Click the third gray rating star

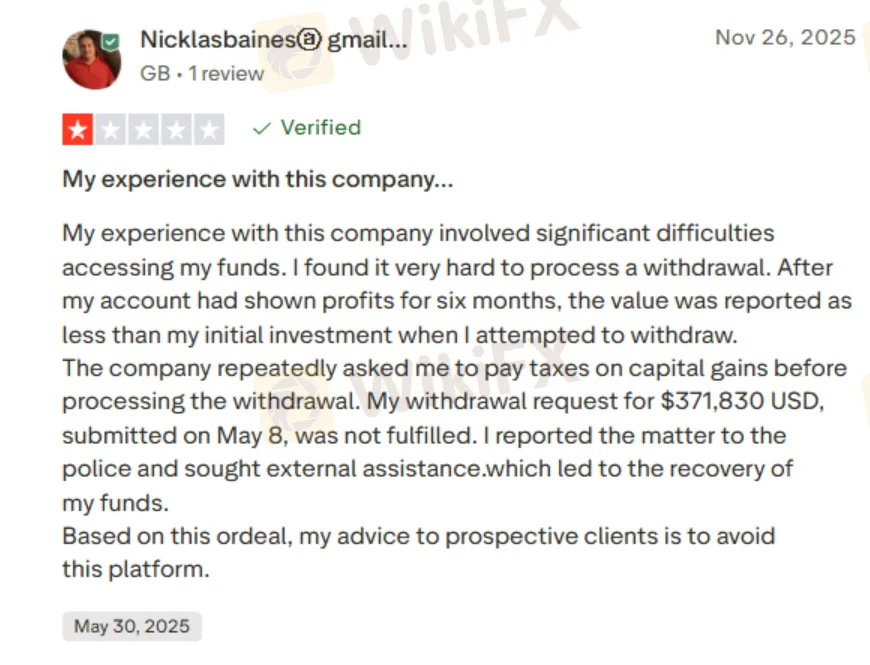(143, 129)
